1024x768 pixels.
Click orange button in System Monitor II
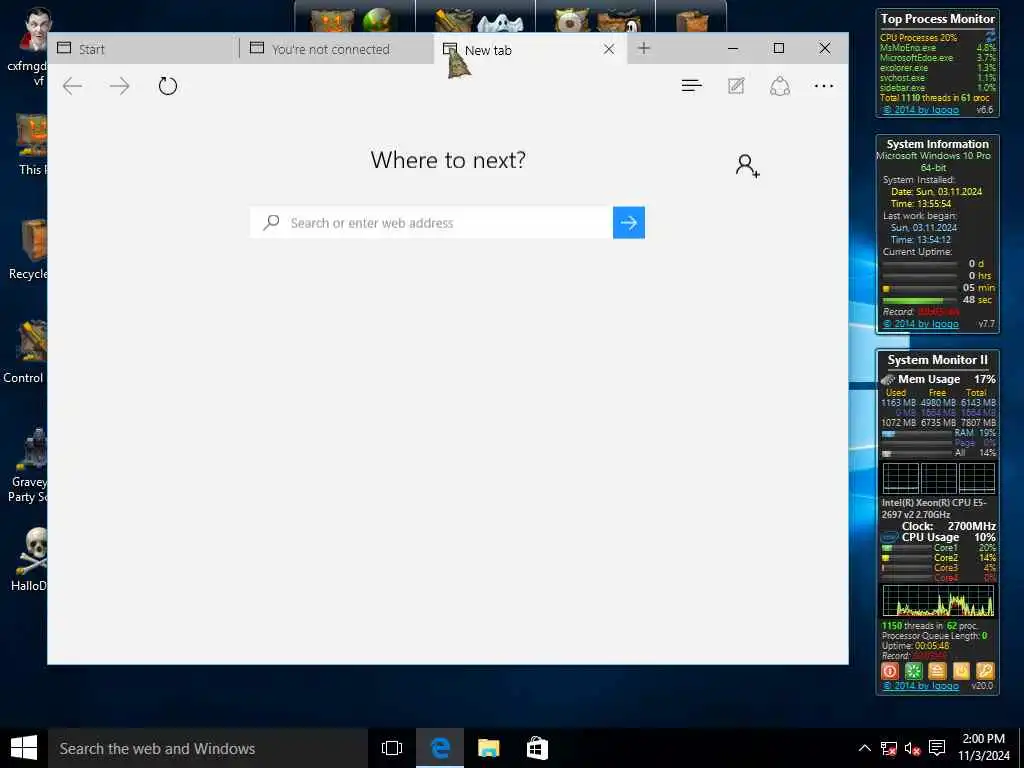point(937,671)
